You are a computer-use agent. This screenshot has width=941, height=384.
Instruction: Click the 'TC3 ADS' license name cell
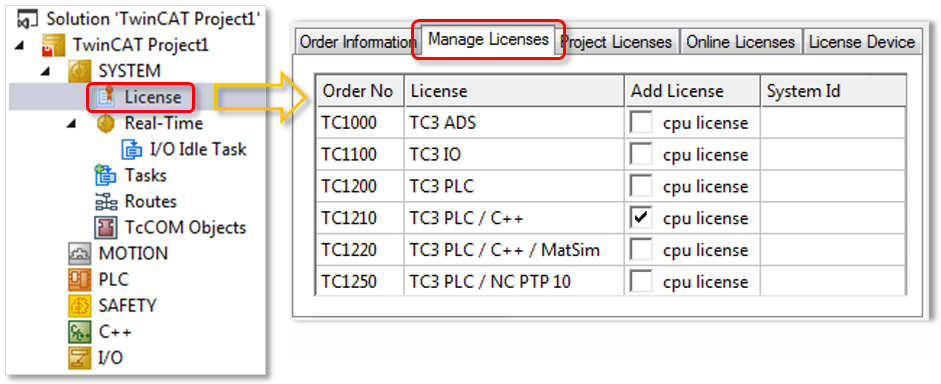click(515, 123)
